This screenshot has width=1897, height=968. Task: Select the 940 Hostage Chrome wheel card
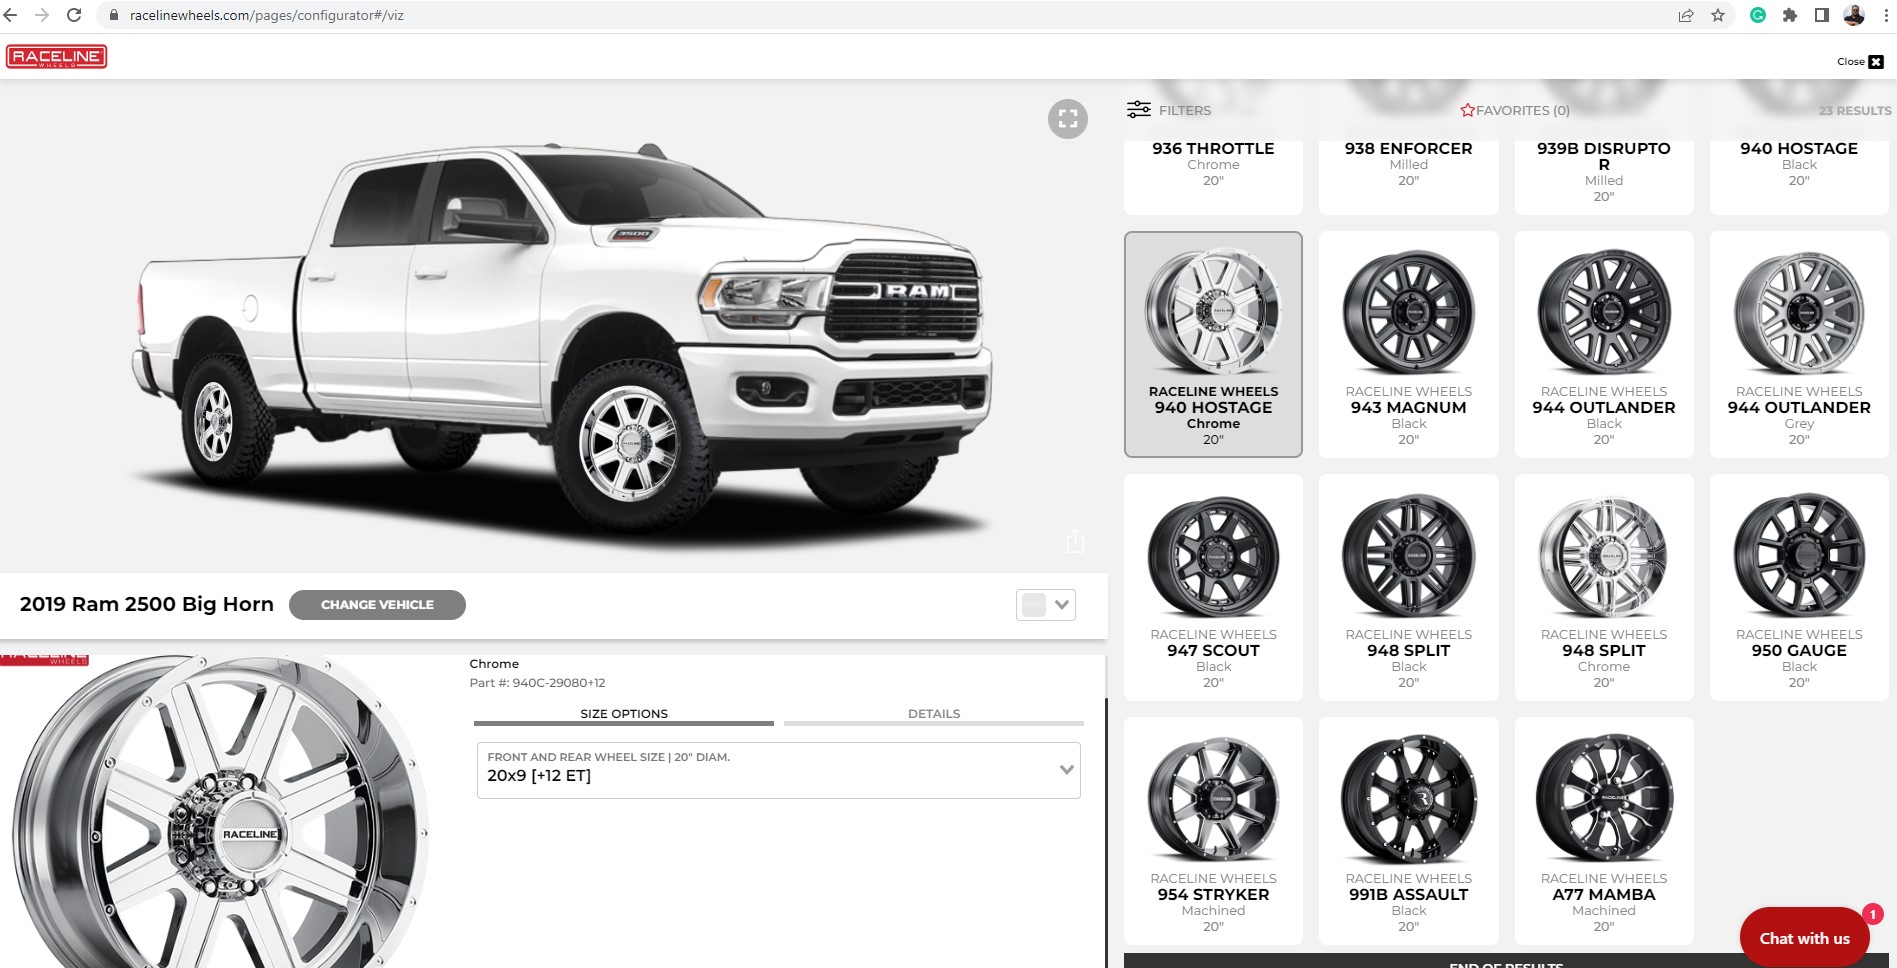(x=1213, y=344)
